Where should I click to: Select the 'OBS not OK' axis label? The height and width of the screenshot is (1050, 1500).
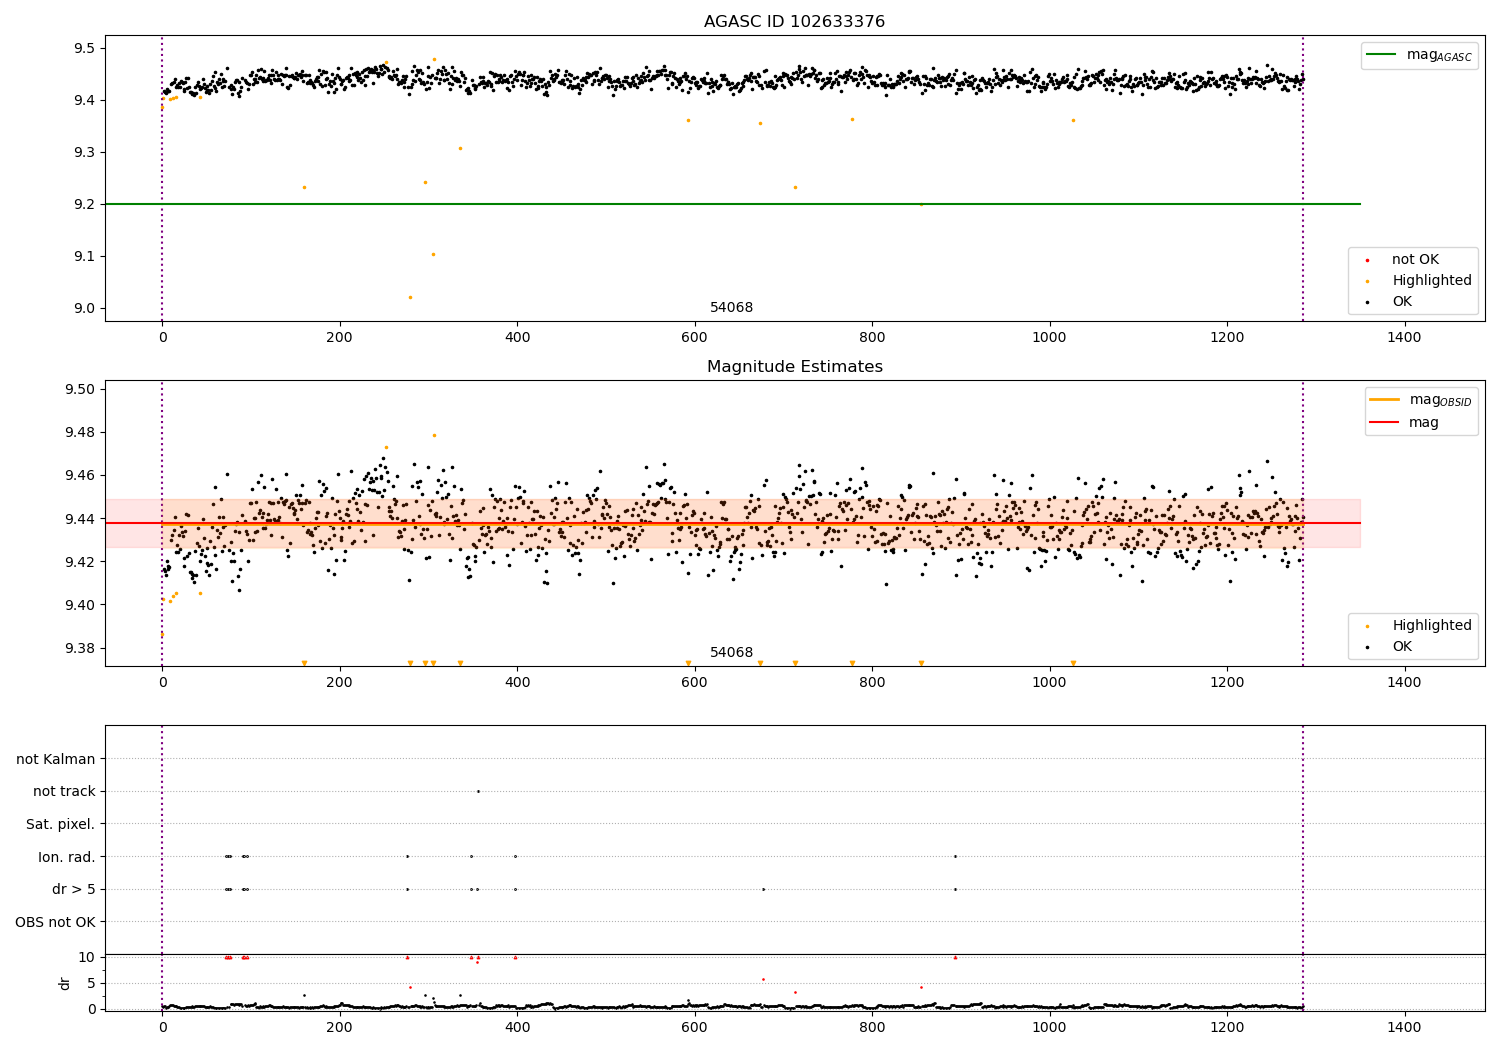(x=55, y=922)
